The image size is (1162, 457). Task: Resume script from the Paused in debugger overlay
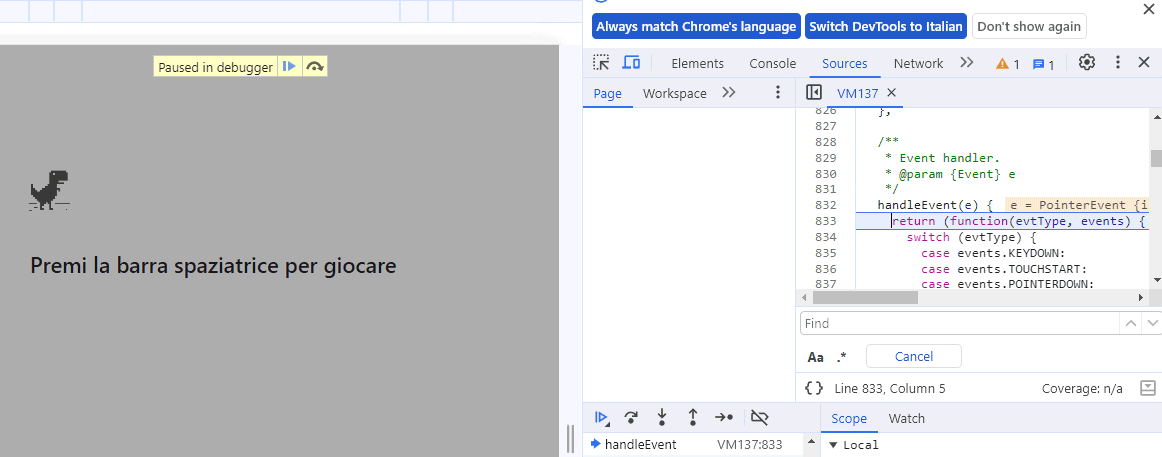click(290, 67)
